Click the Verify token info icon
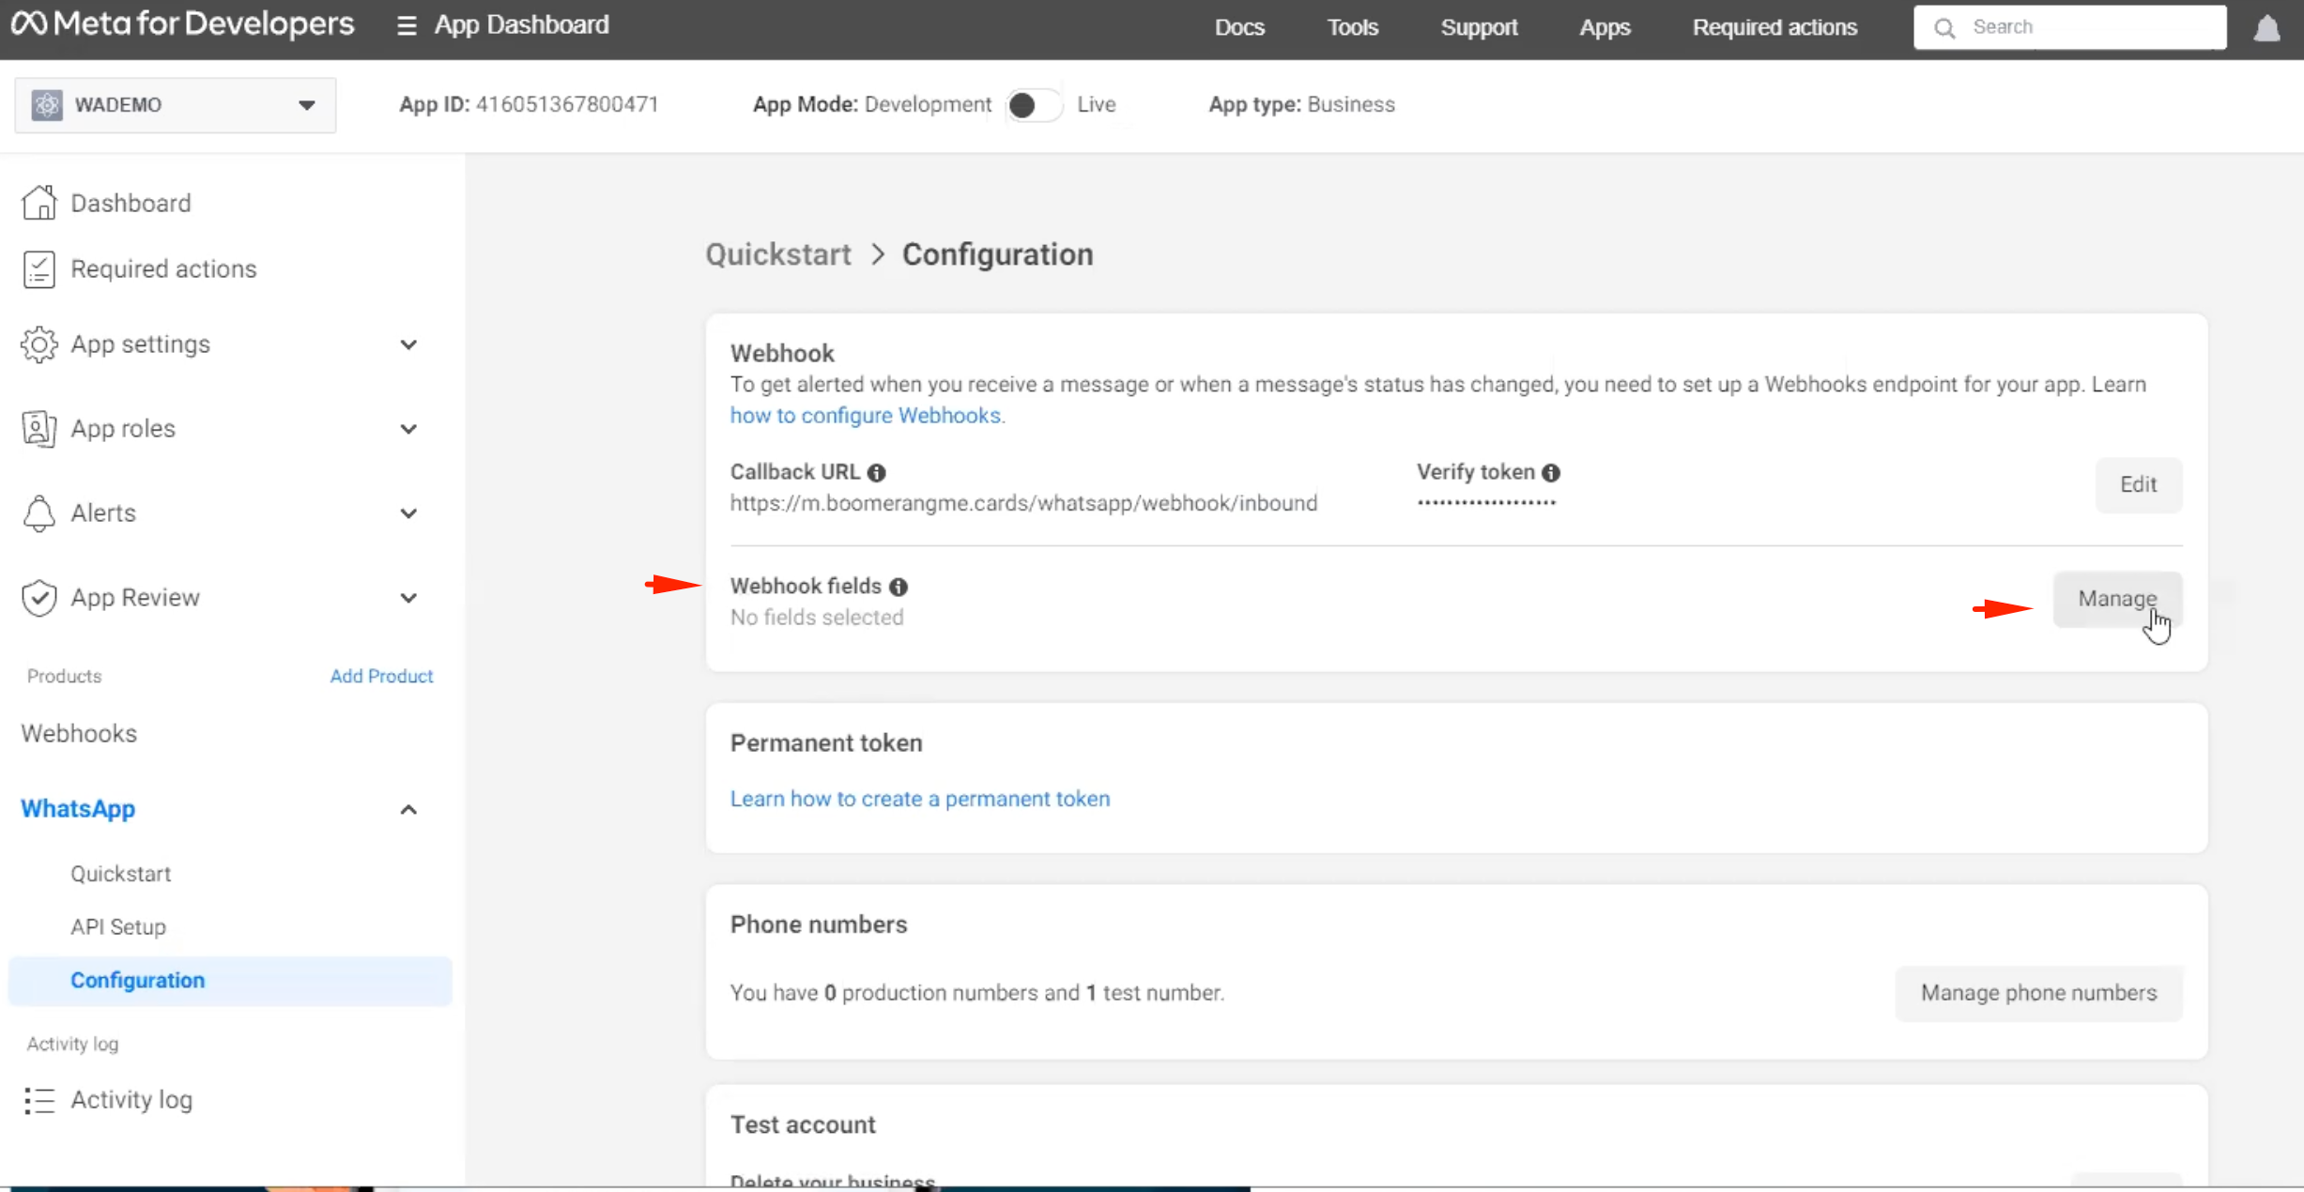This screenshot has height=1192, width=2304. [x=1551, y=472]
